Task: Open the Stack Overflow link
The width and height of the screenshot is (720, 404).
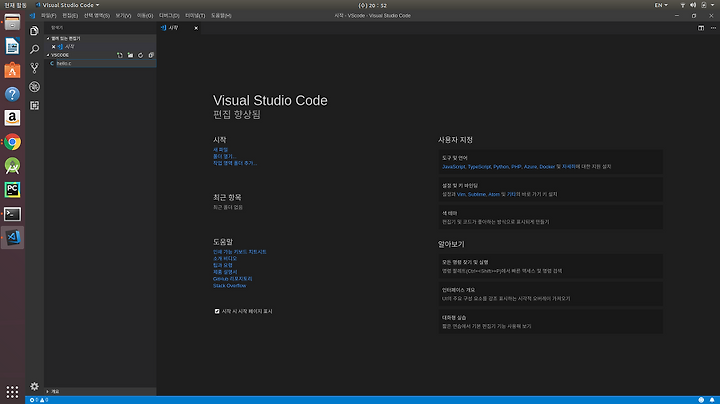Action: [230, 286]
